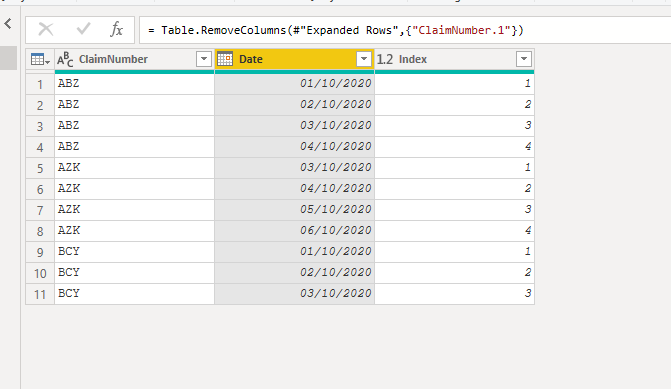This screenshot has width=671, height=389.
Task: Open ClaimNumber column filter dropdown
Action: click(204, 59)
